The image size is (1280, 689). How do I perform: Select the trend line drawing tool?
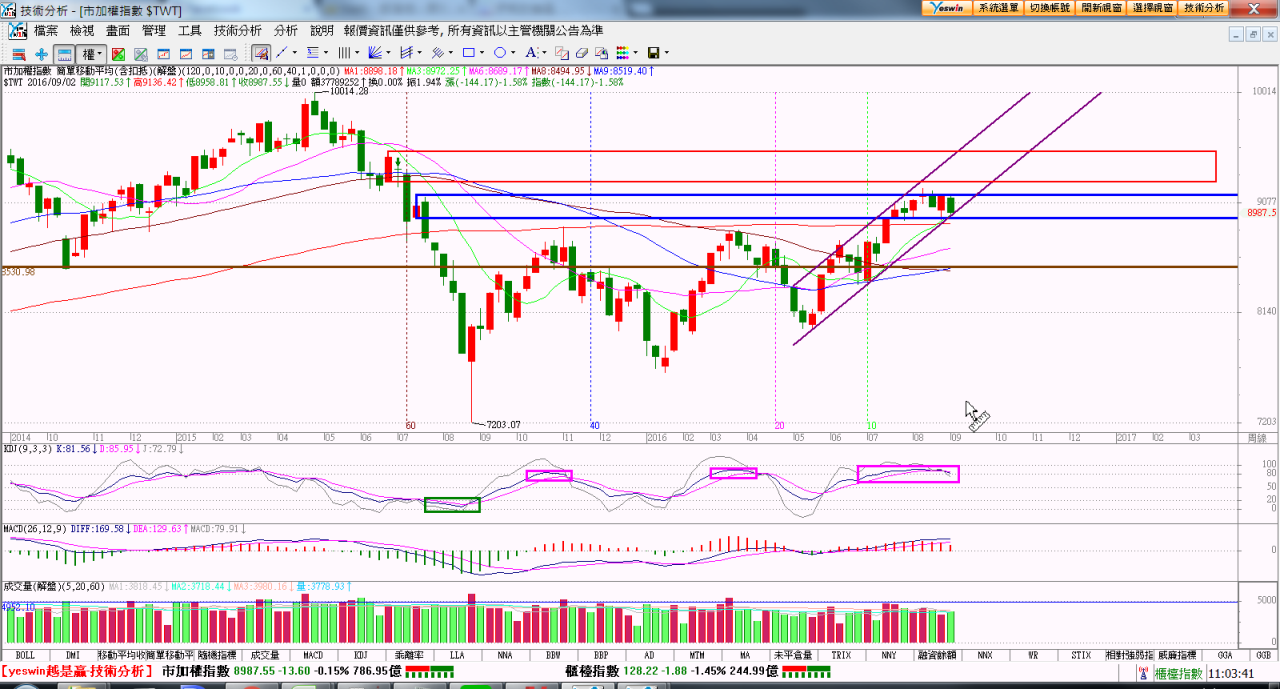282,53
